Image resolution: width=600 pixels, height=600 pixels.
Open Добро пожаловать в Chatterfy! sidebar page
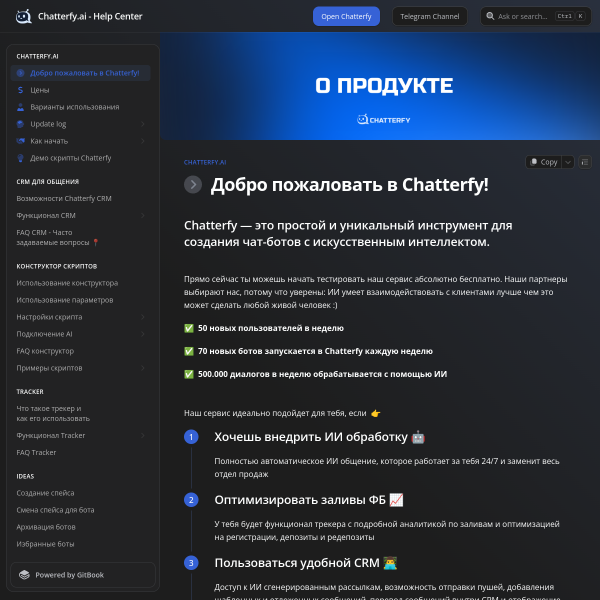(x=80, y=73)
